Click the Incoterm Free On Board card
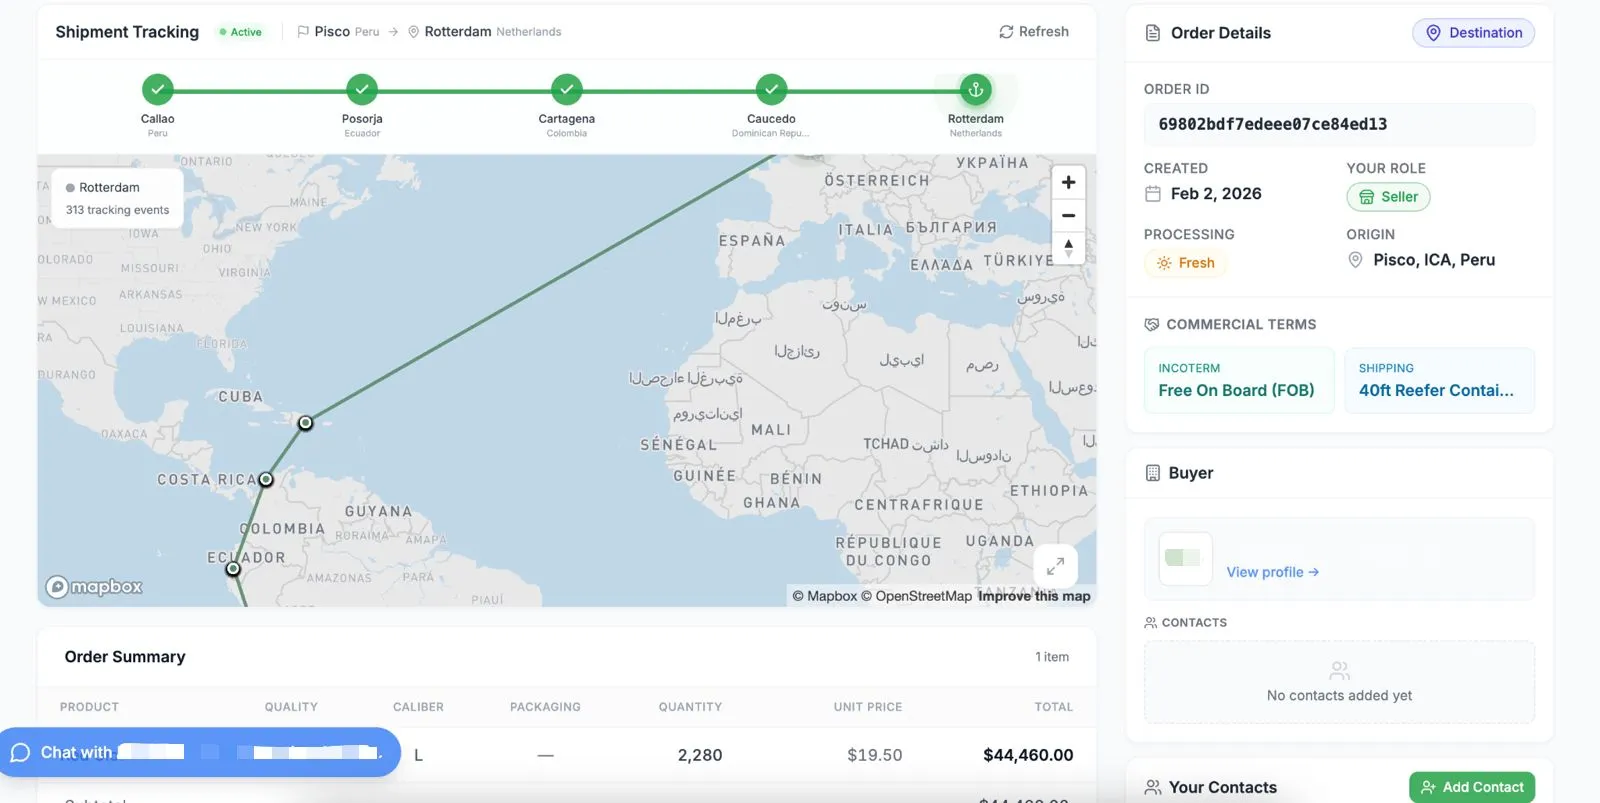 click(1239, 380)
